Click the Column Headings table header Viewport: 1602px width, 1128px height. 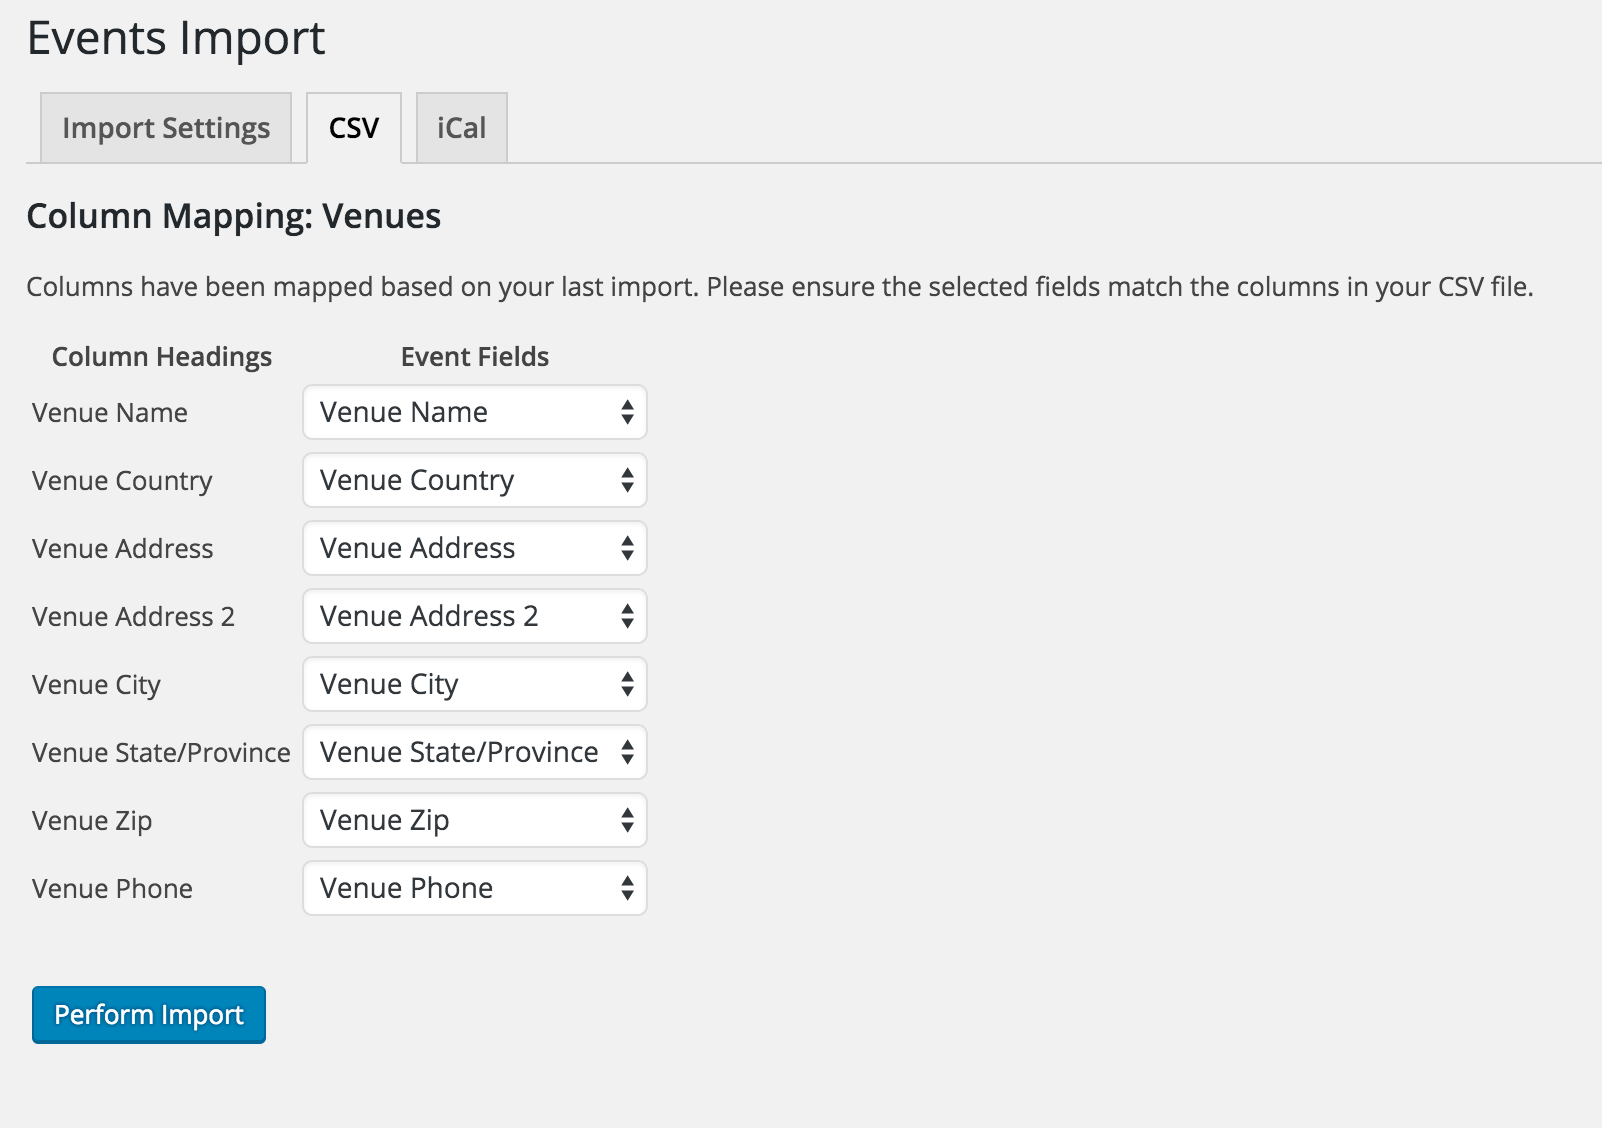(162, 357)
